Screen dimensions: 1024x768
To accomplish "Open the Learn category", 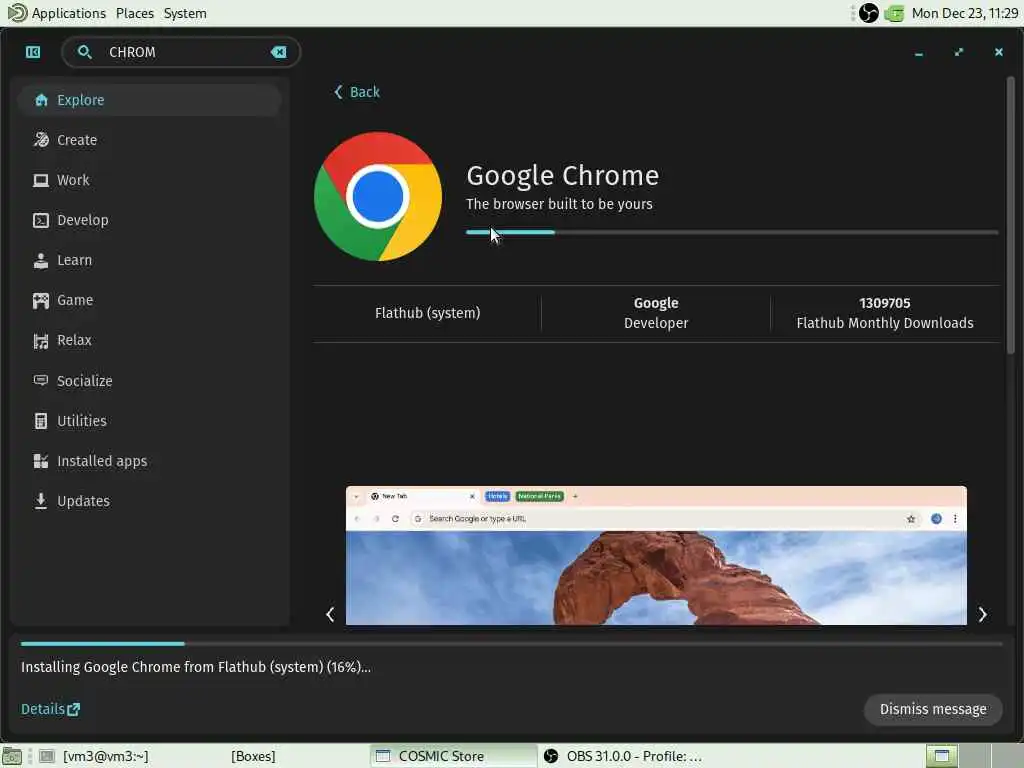I will pos(150,260).
